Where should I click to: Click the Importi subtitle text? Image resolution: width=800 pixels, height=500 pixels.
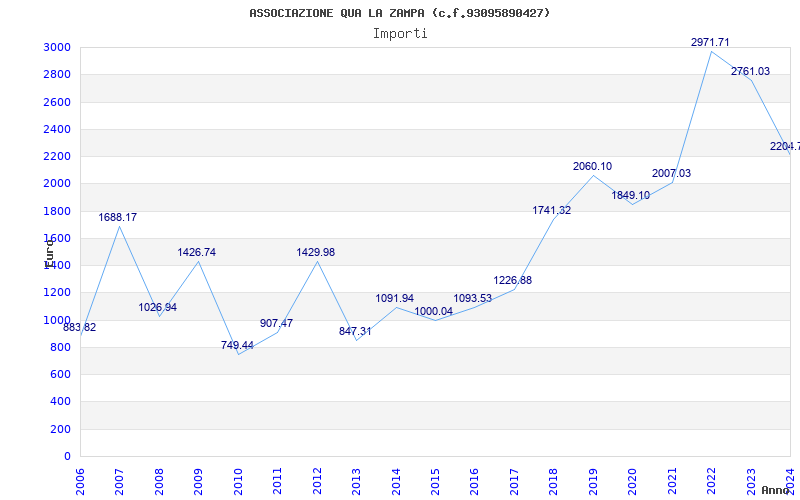tap(400, 34)
